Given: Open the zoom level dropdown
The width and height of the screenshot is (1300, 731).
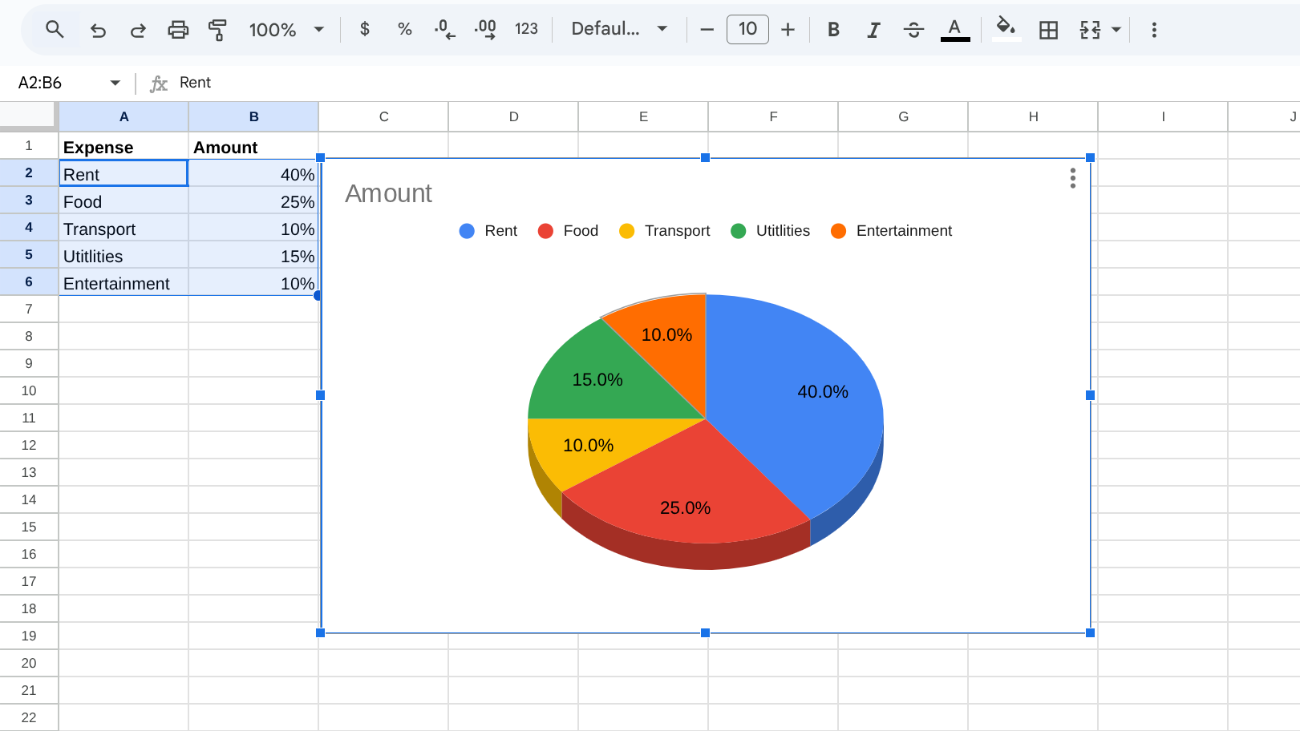Looking at the screenshot, I should coord(286,29).
